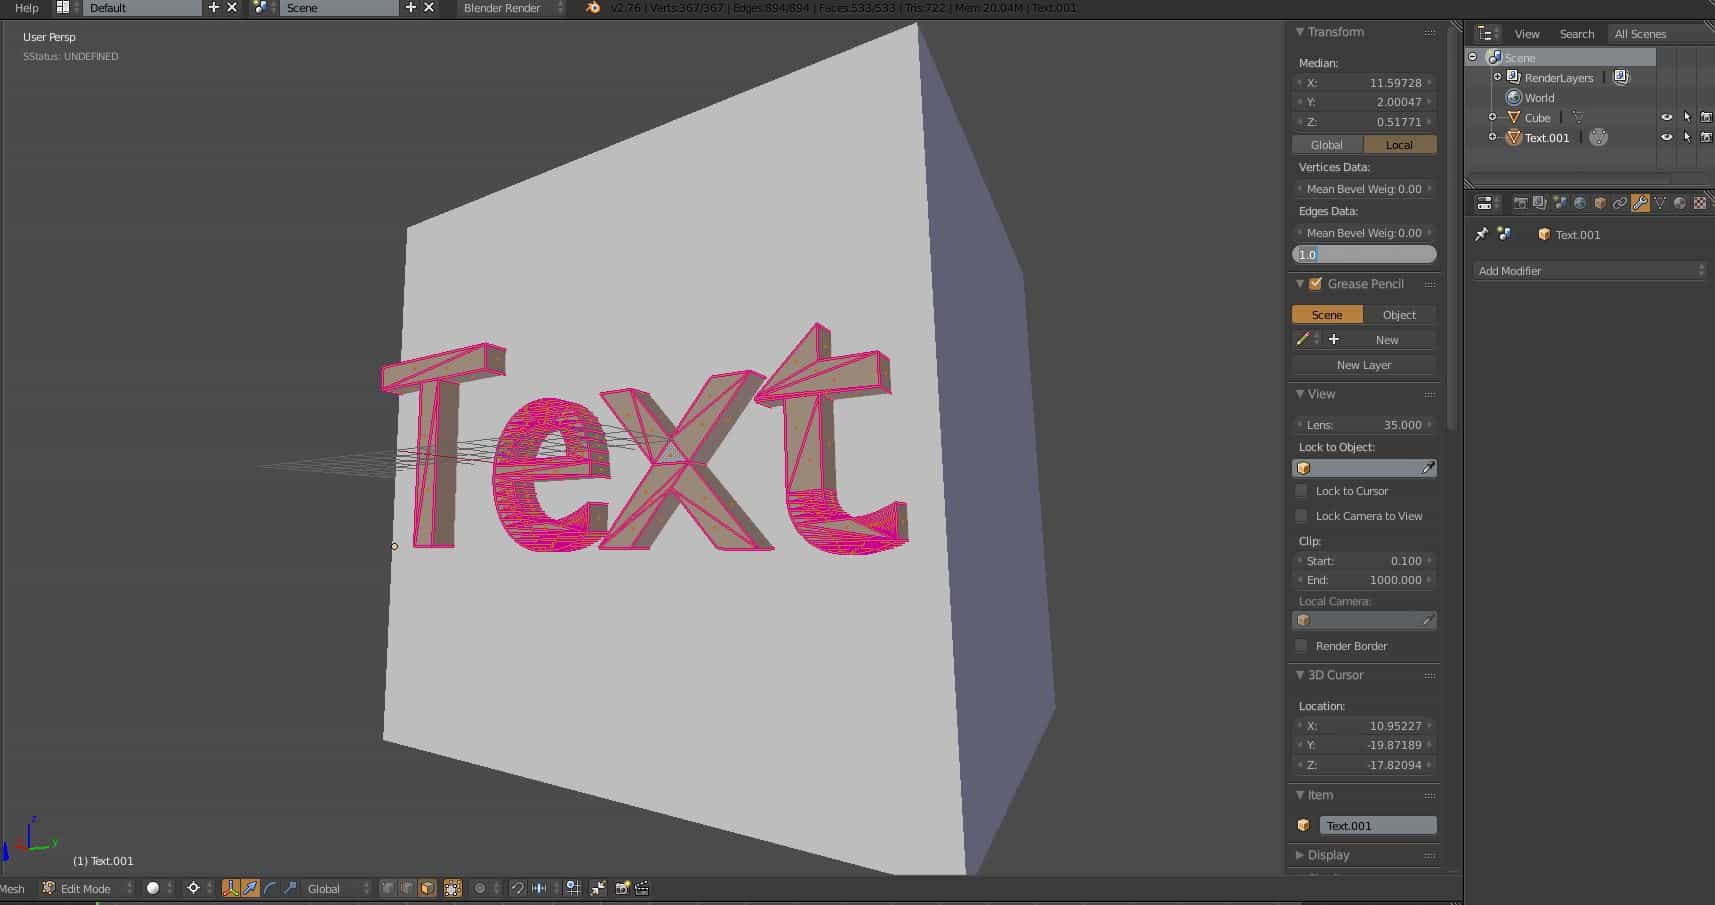Viewport: 1715px width, 905px height.
Task: Toggle selectability arrow for Text.001
Action: tap(1687, 137)
